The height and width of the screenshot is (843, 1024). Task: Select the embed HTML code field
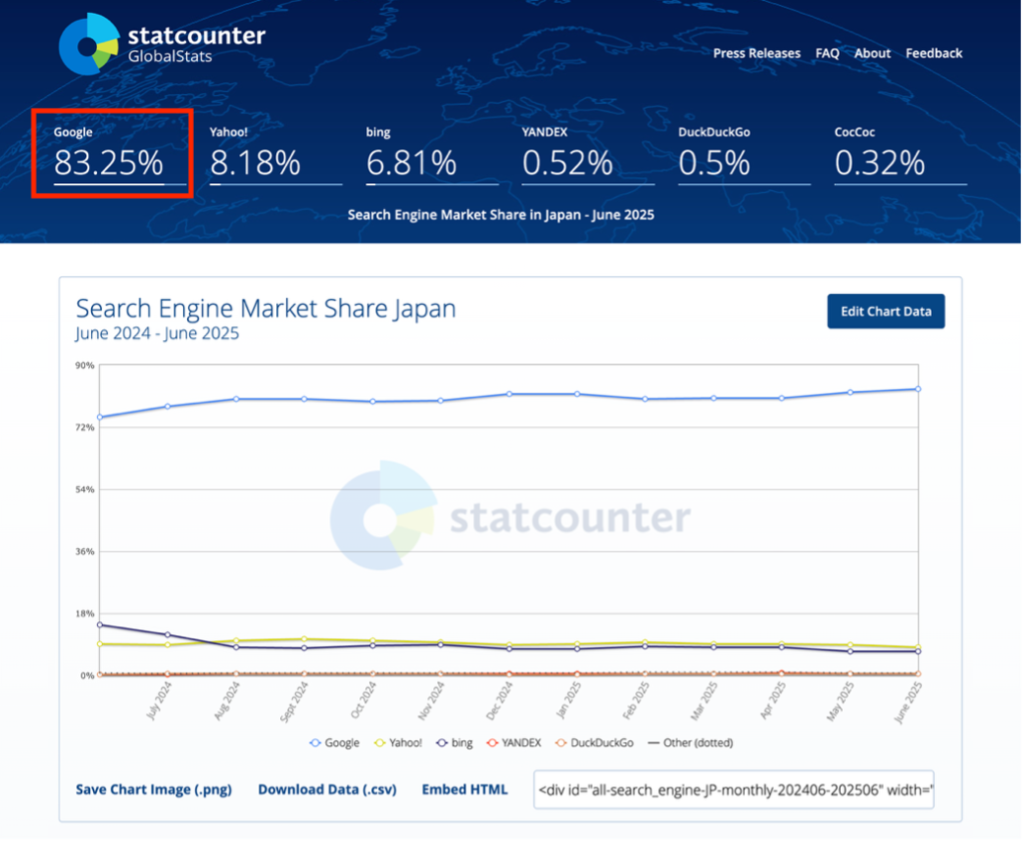tap(734, 789)
